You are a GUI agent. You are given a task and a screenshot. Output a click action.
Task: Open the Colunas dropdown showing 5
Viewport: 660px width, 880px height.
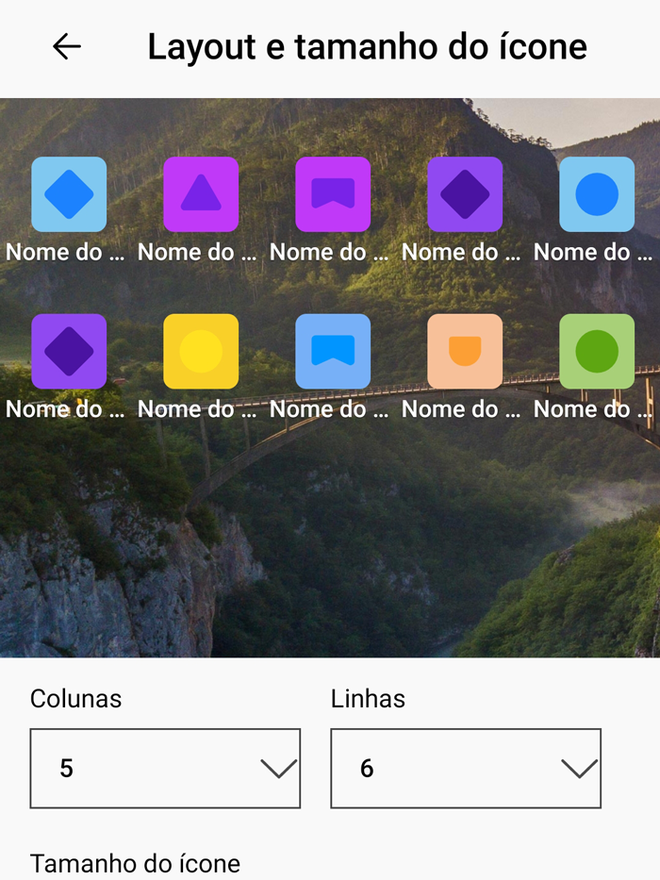[x=165, y=768]
